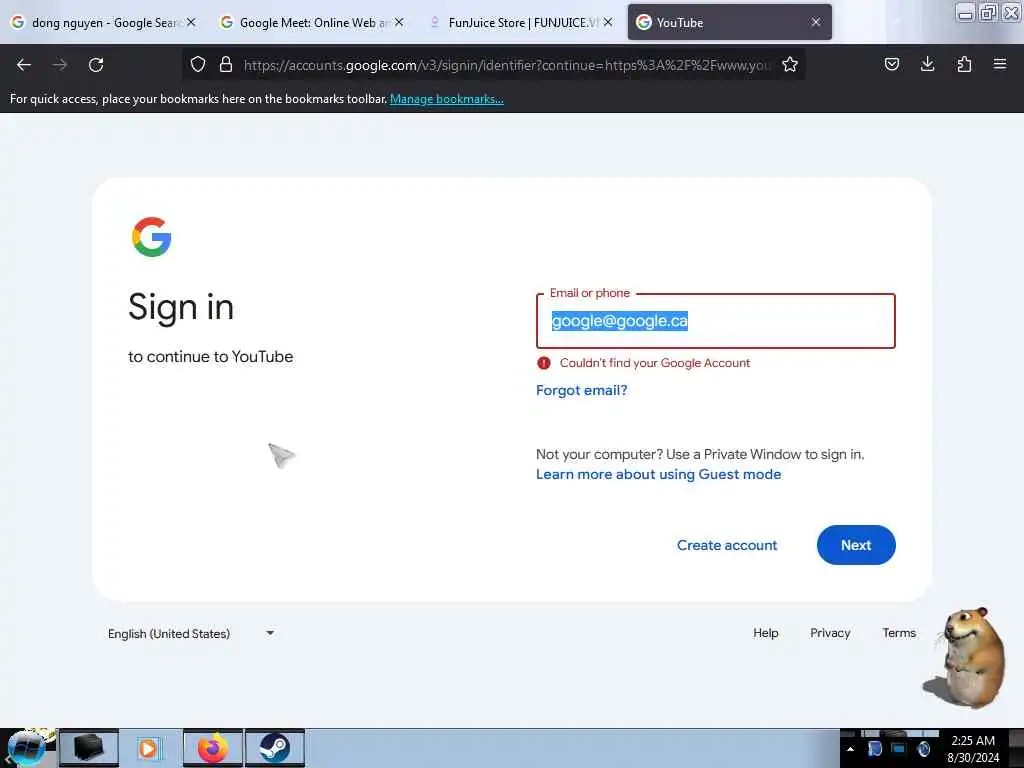The height and width of the screenshot is (768, 1024).
Task: Open the tracking protection shield icon
Action: click(198, 64)
